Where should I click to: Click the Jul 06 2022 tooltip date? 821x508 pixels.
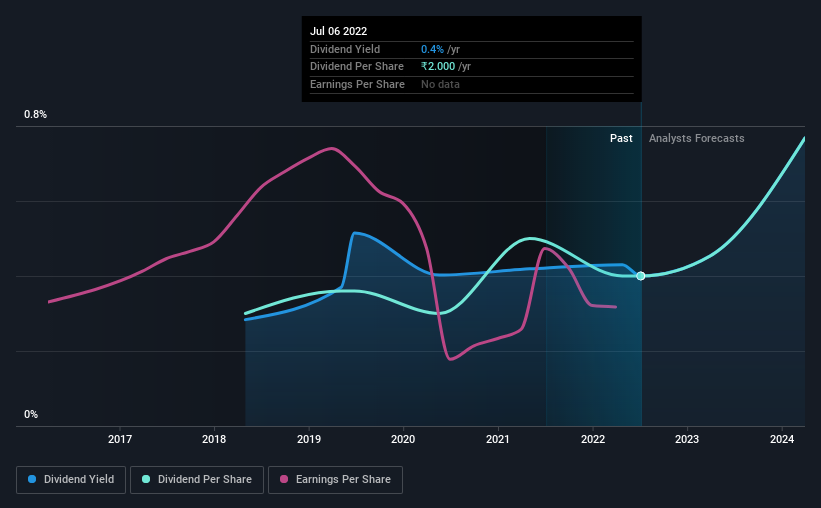click(x=338, y=31)
